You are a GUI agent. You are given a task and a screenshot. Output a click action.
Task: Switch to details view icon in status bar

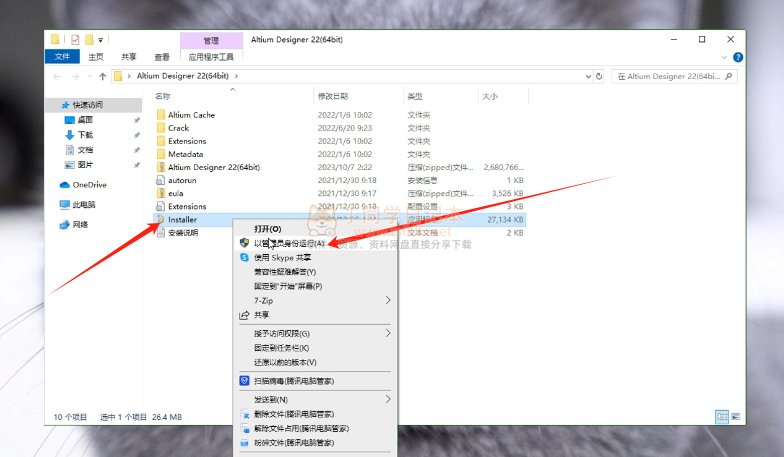coord(722,416)
